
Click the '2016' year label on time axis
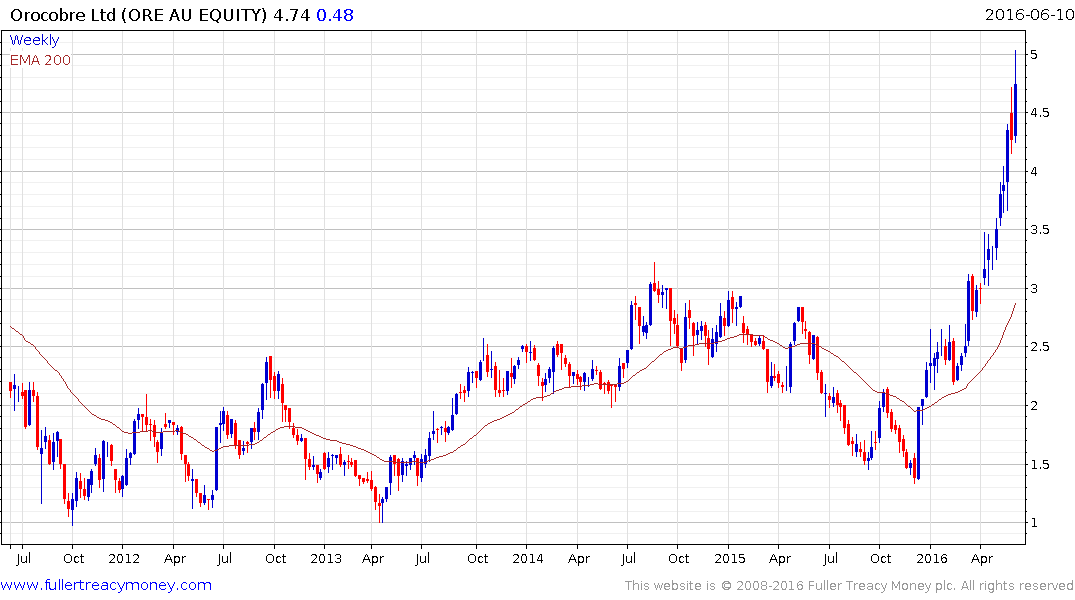pos(932,558)
